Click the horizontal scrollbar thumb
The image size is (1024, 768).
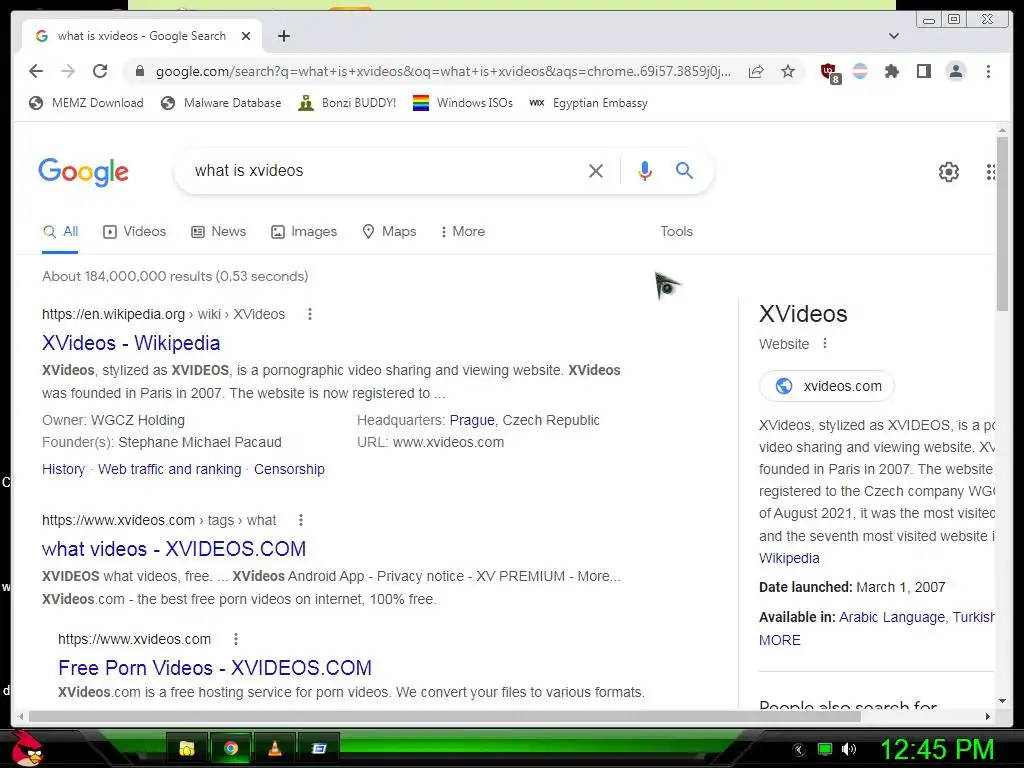tap(445, 716)
